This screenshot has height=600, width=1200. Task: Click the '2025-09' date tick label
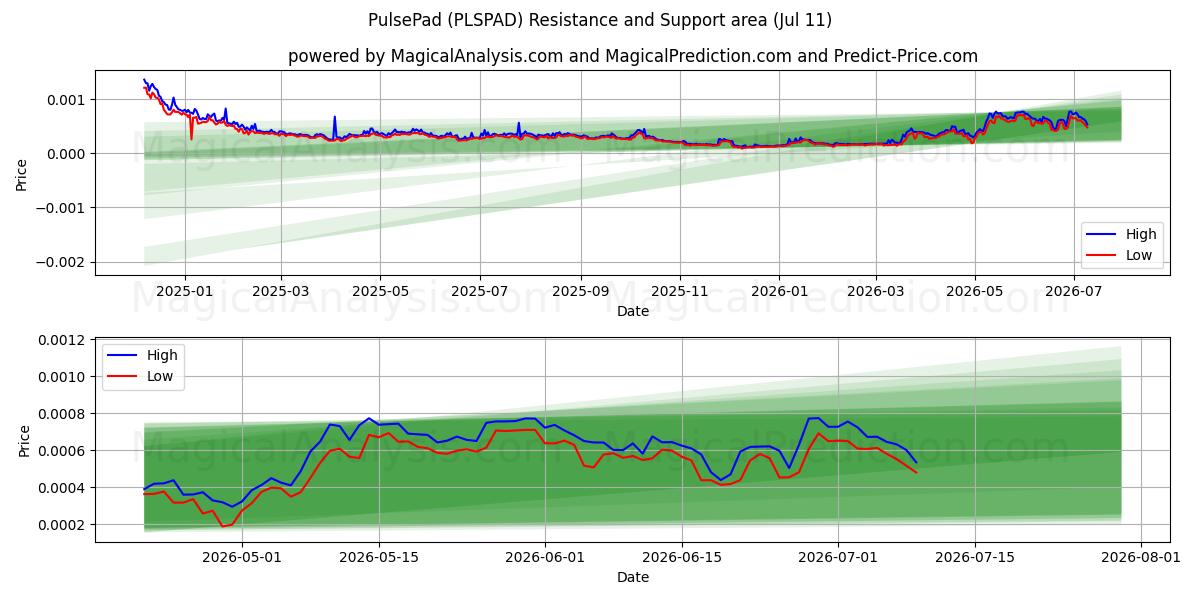point(581,291)
